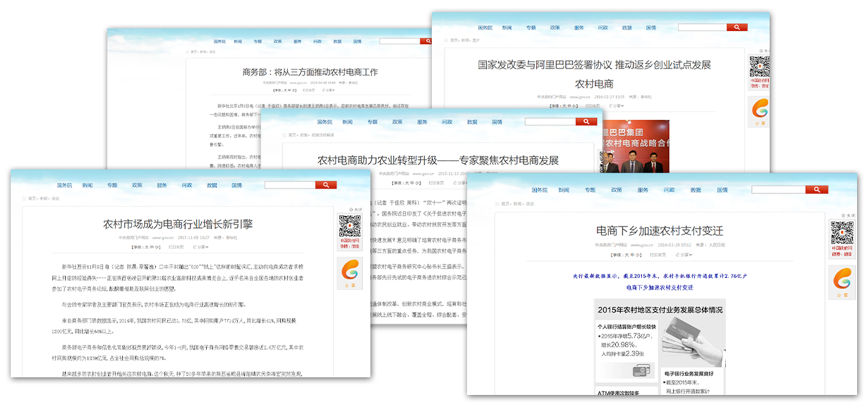Click the orange G logo beside the 国家发改委 article
Viewport: 865px width, 405px height.
click(x=760, y=108)
